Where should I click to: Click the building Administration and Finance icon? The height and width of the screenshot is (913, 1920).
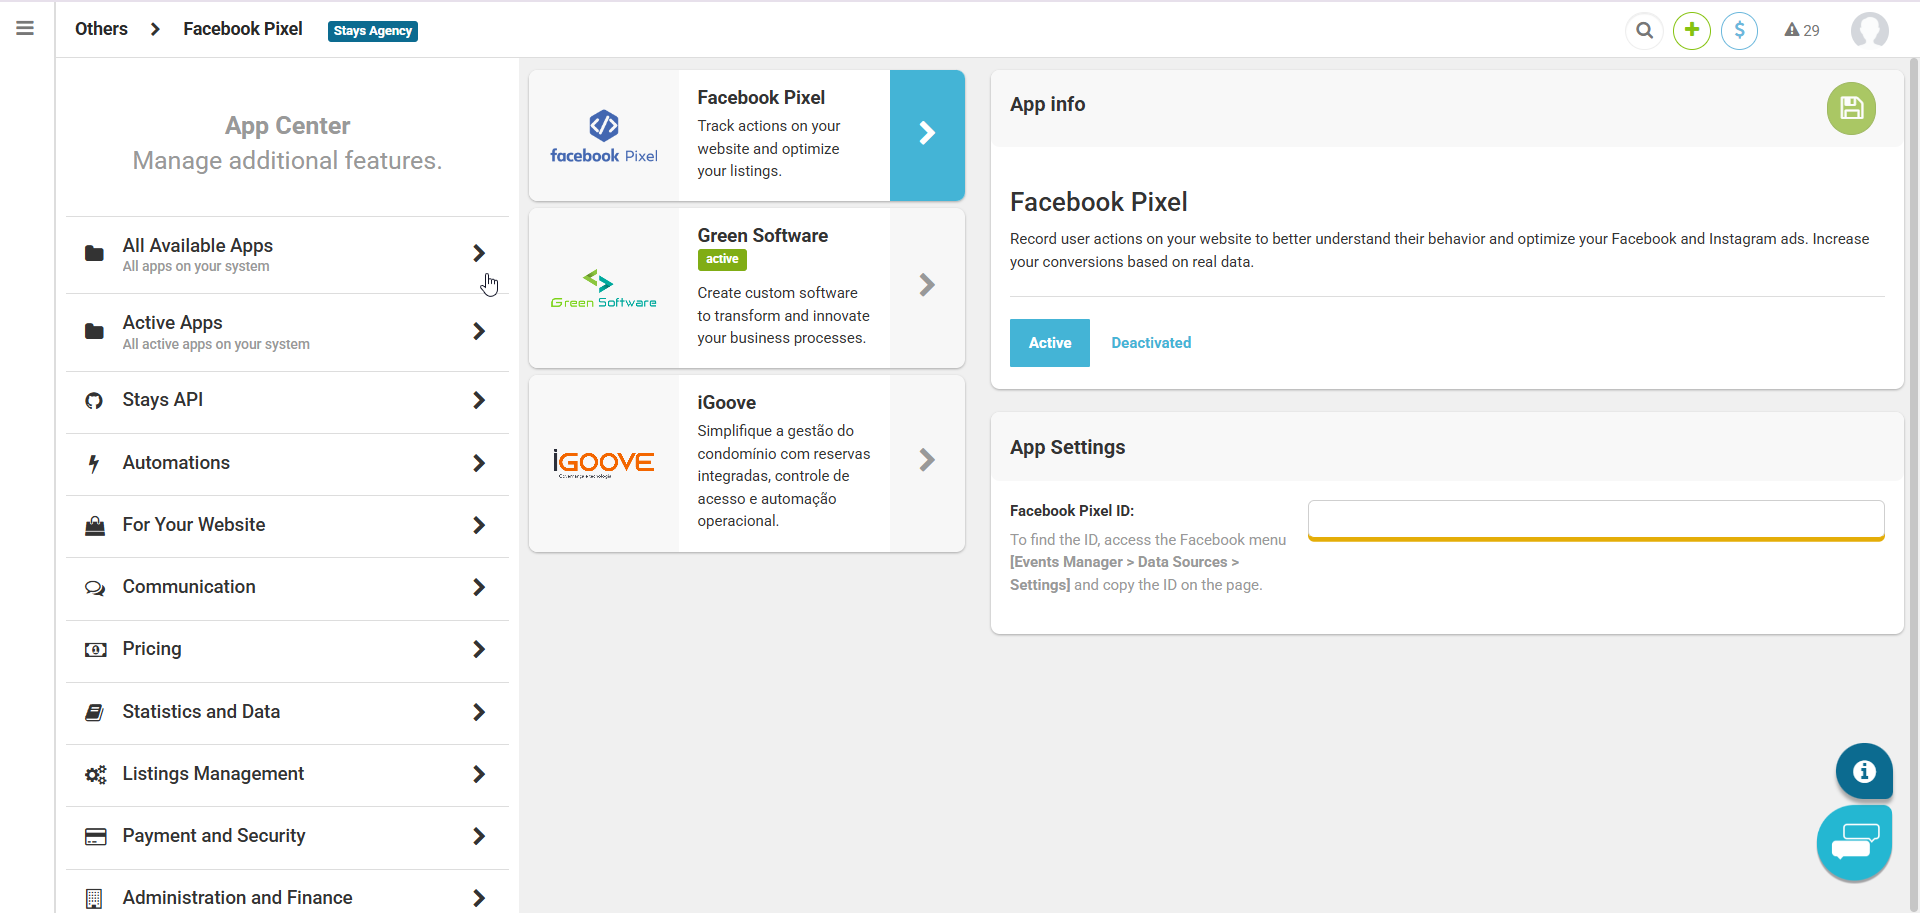(94, 898)
